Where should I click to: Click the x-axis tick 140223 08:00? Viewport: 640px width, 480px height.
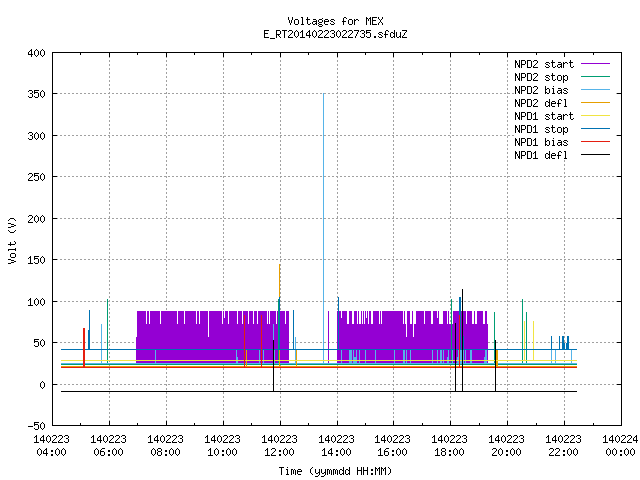[x=165, y=446]
